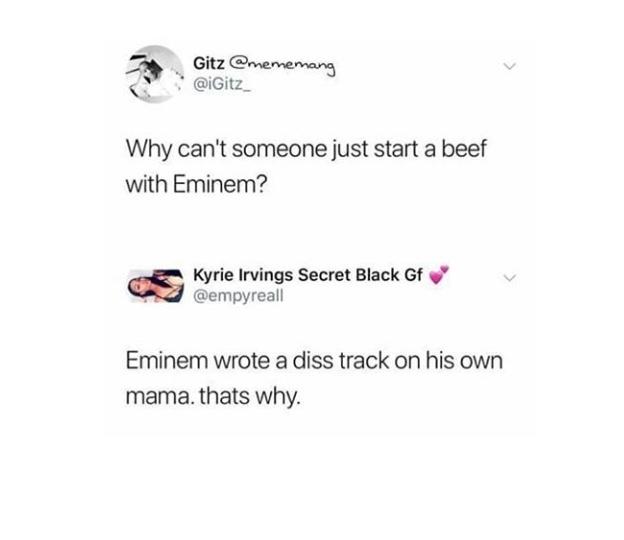This screenshot has width=624, height=540.
Task: Click the pink hearts emoji
Action: 439,275
